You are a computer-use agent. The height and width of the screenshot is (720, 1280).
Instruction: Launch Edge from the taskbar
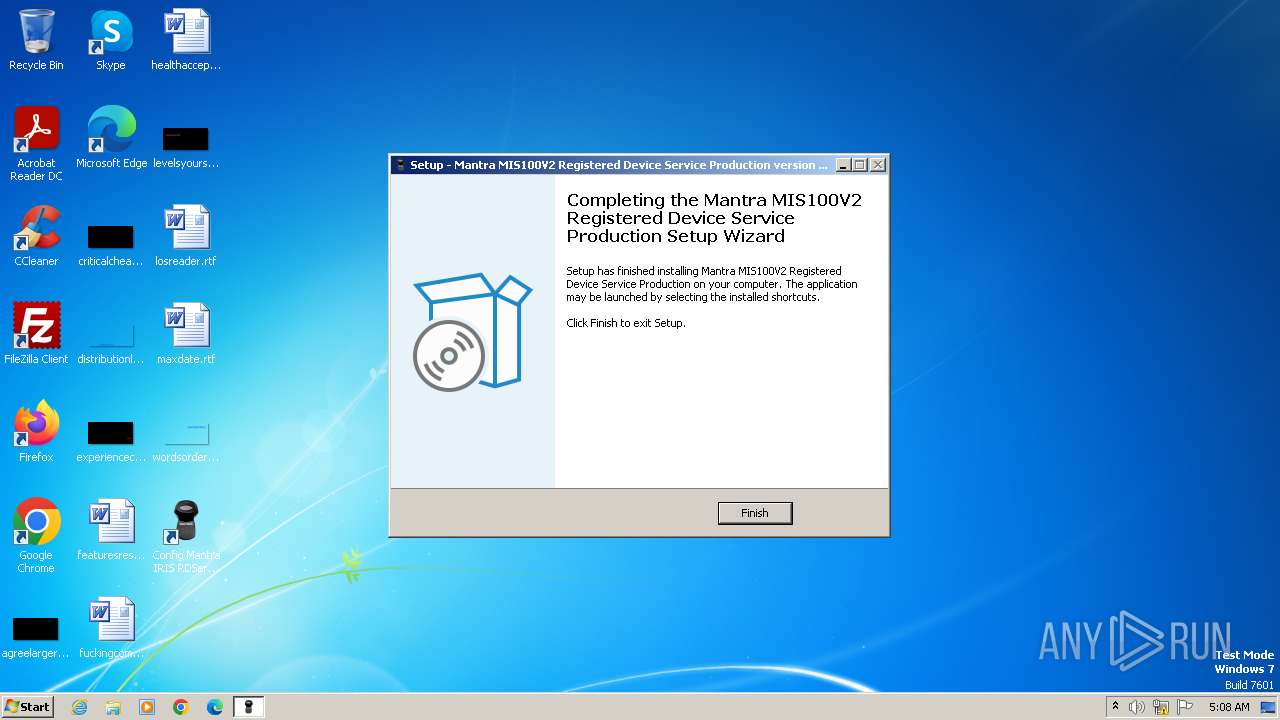pos(215,707)
